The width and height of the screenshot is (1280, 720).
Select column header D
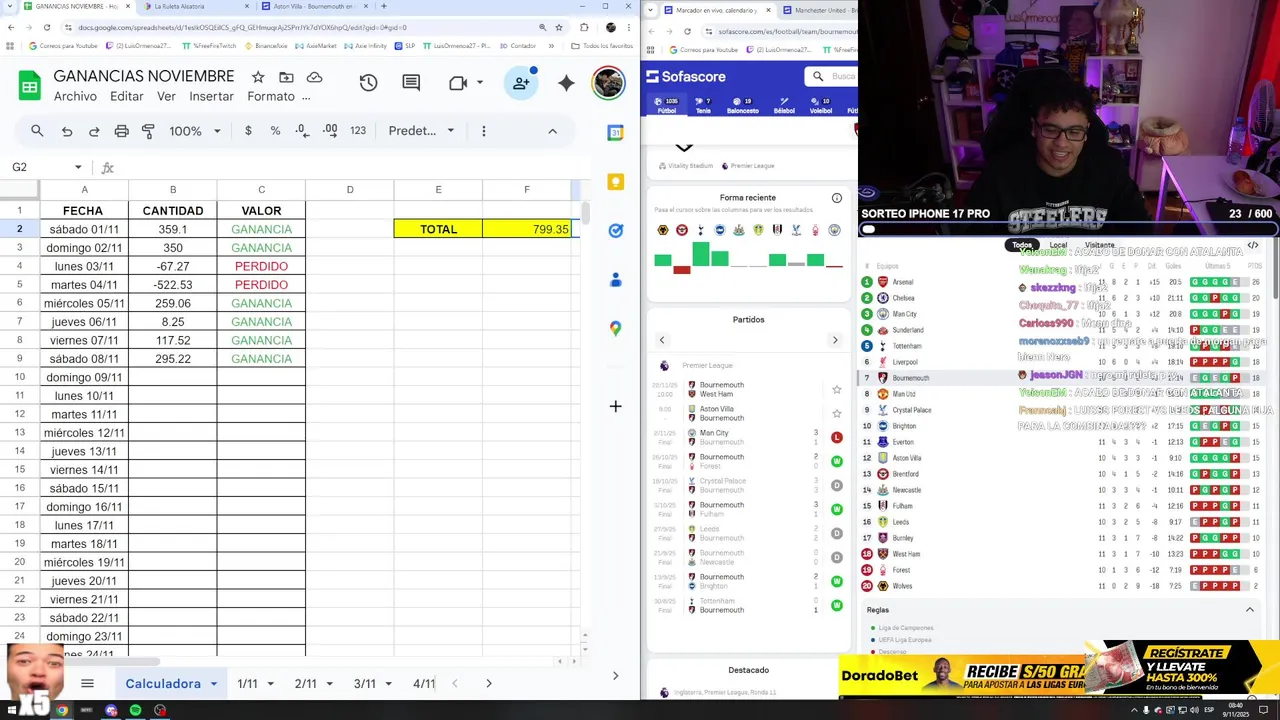pyautogui.click(x=350, y=190)
